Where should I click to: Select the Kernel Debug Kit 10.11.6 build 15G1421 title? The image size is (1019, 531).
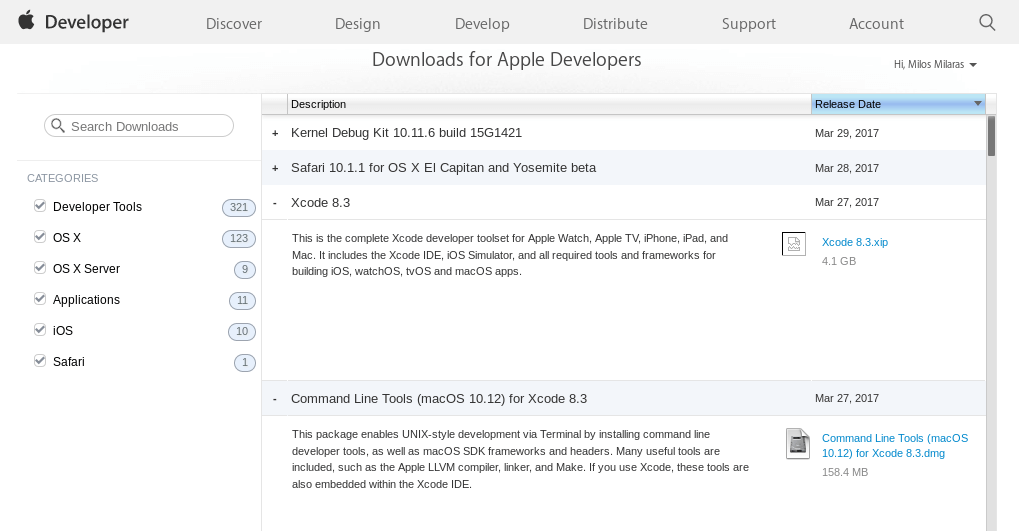[406, 133]
